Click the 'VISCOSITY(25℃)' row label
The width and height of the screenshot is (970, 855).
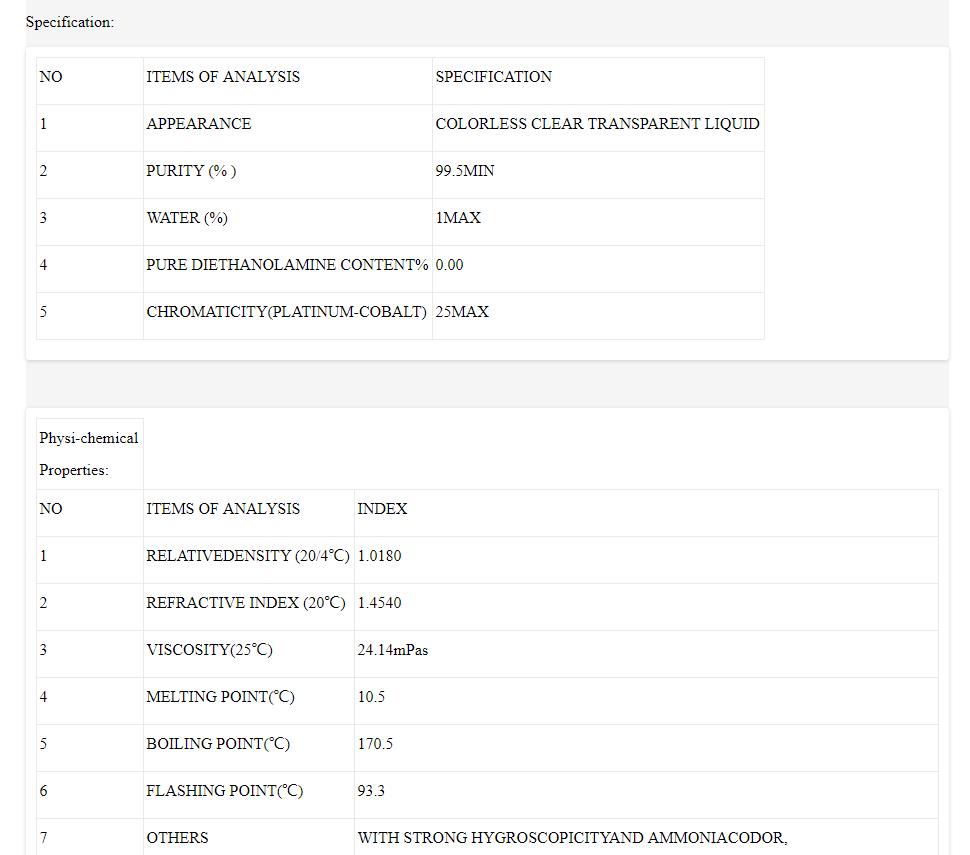tap(209, 650)
